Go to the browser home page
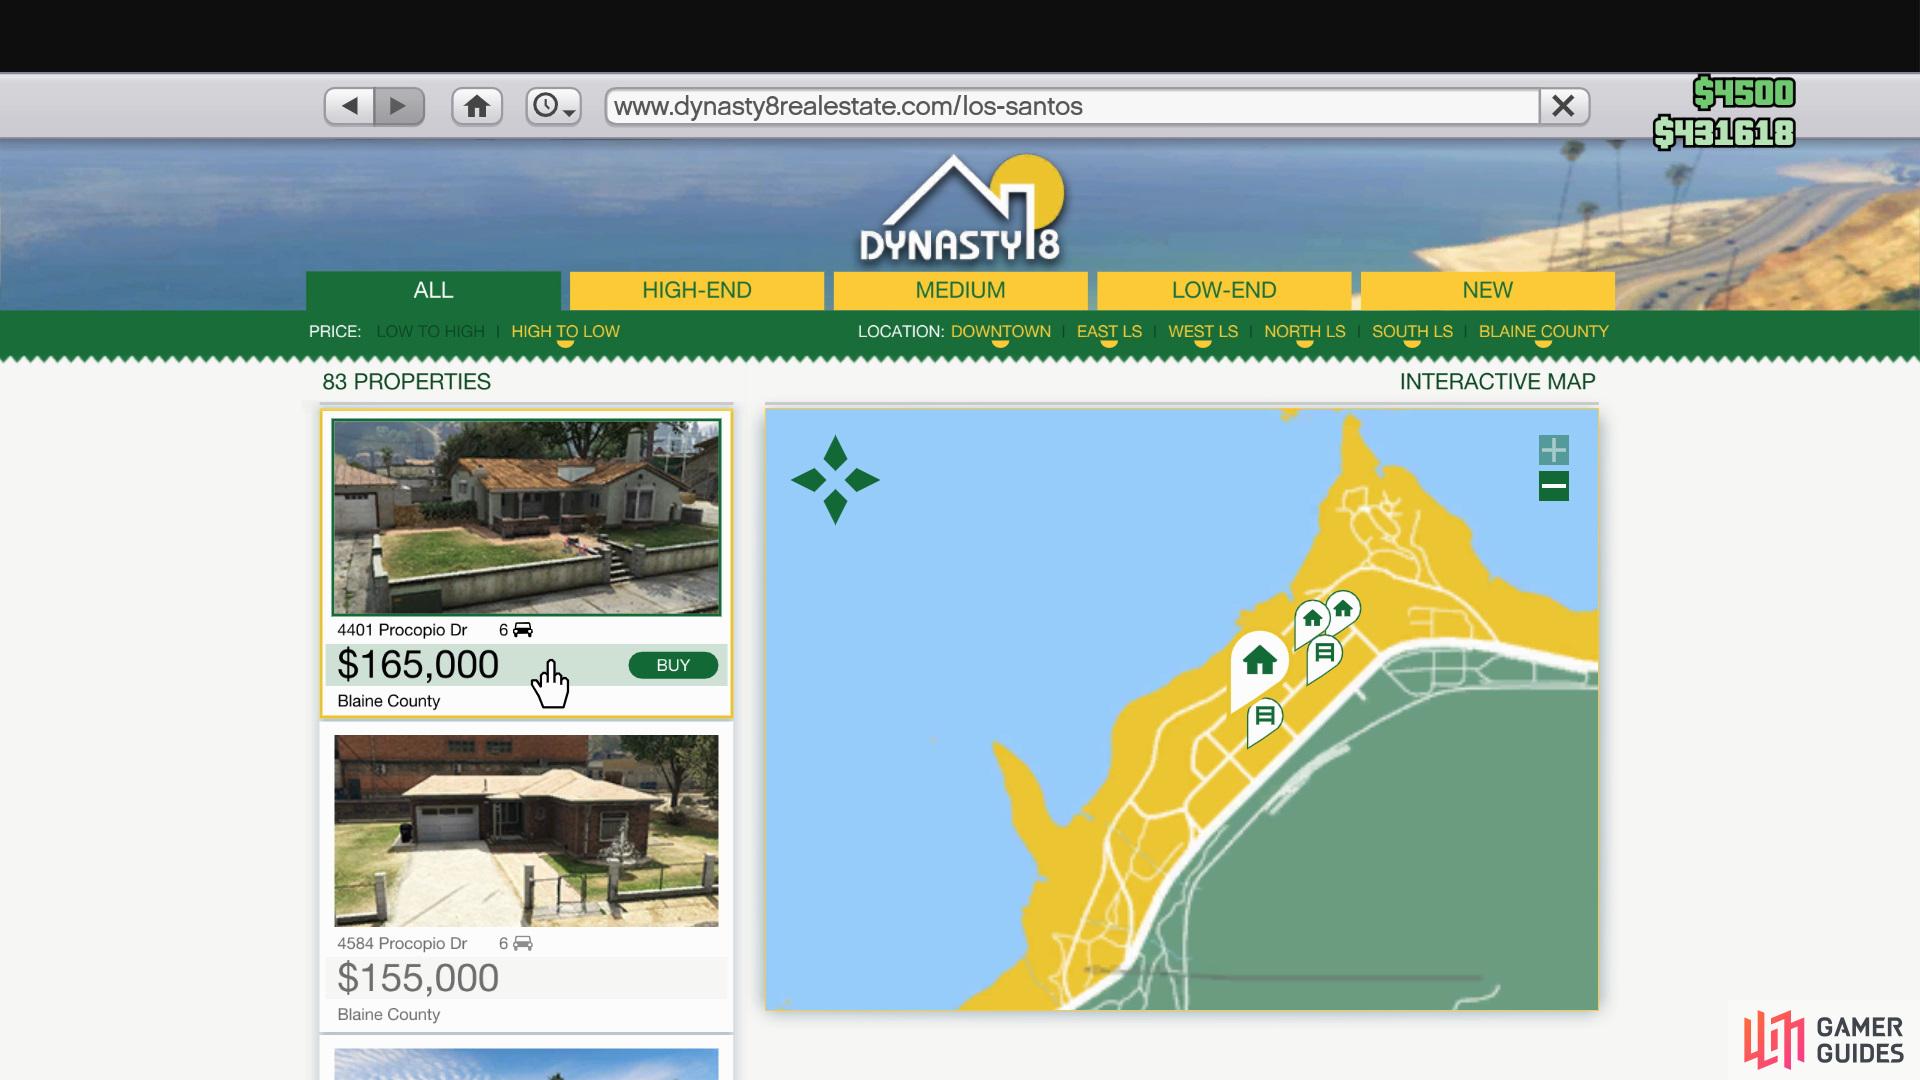 [477, 106]
